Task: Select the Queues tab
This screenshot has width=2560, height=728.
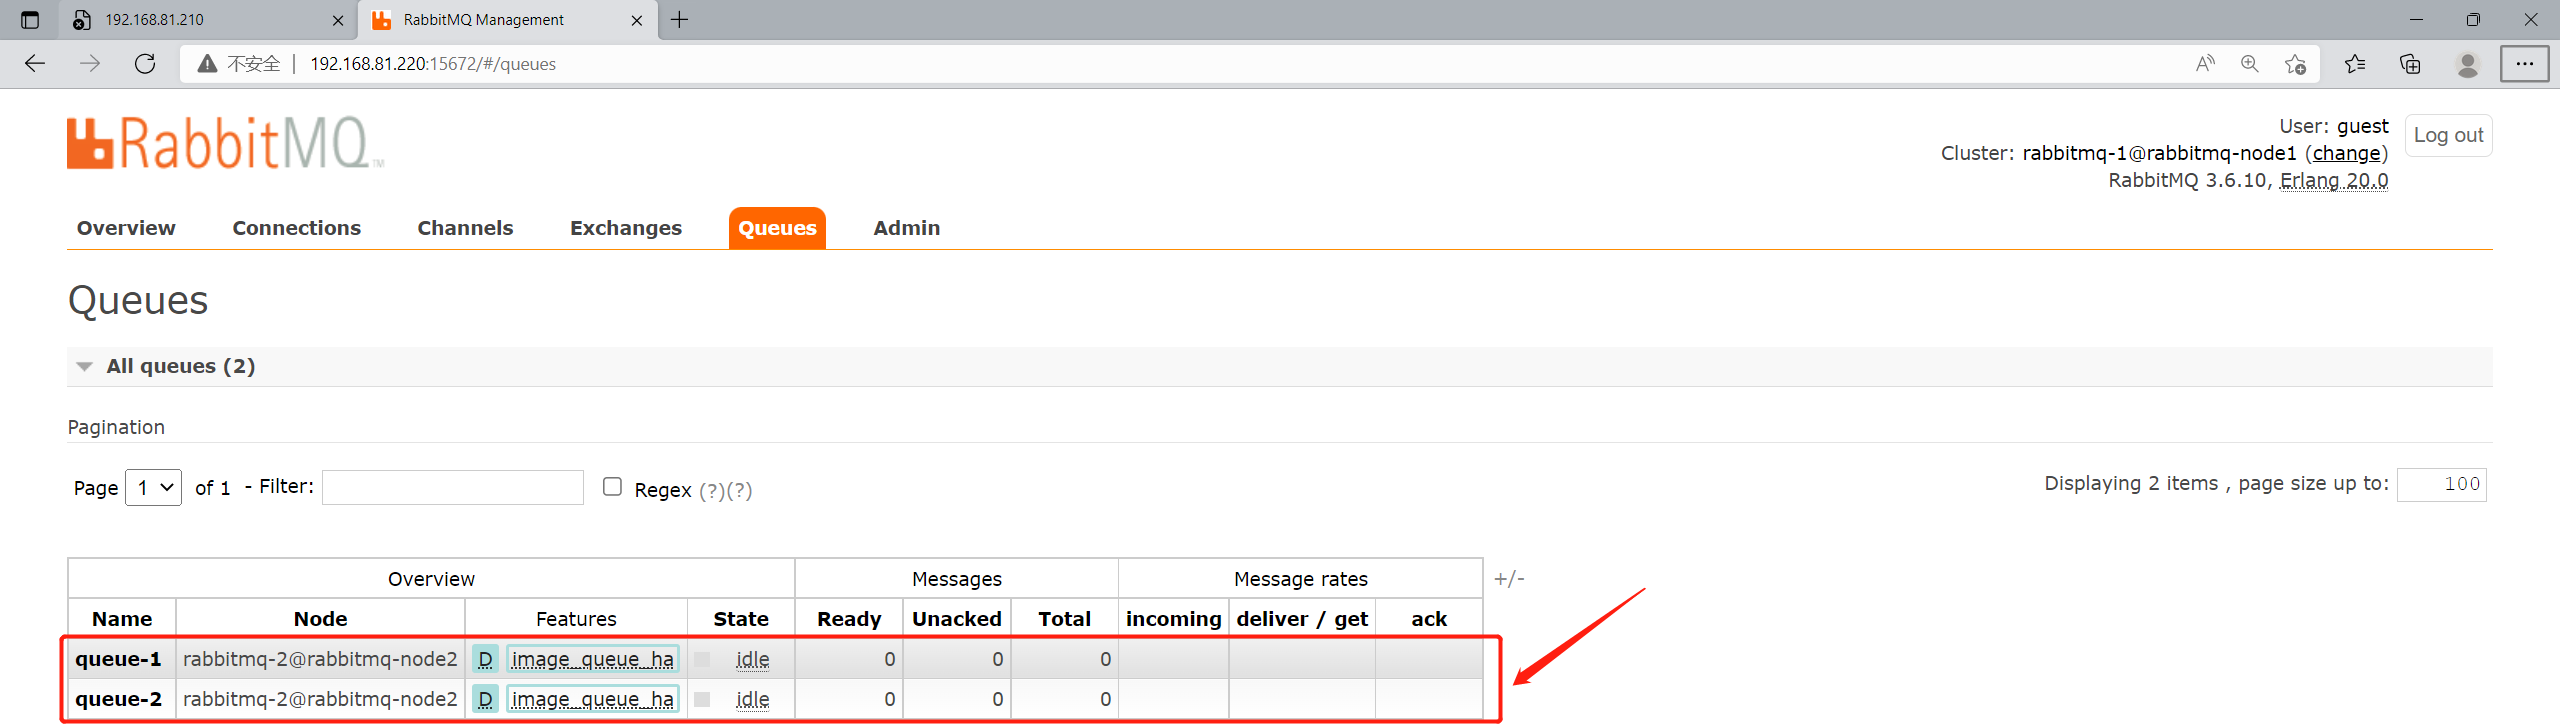Action: (x=777, y=228)
